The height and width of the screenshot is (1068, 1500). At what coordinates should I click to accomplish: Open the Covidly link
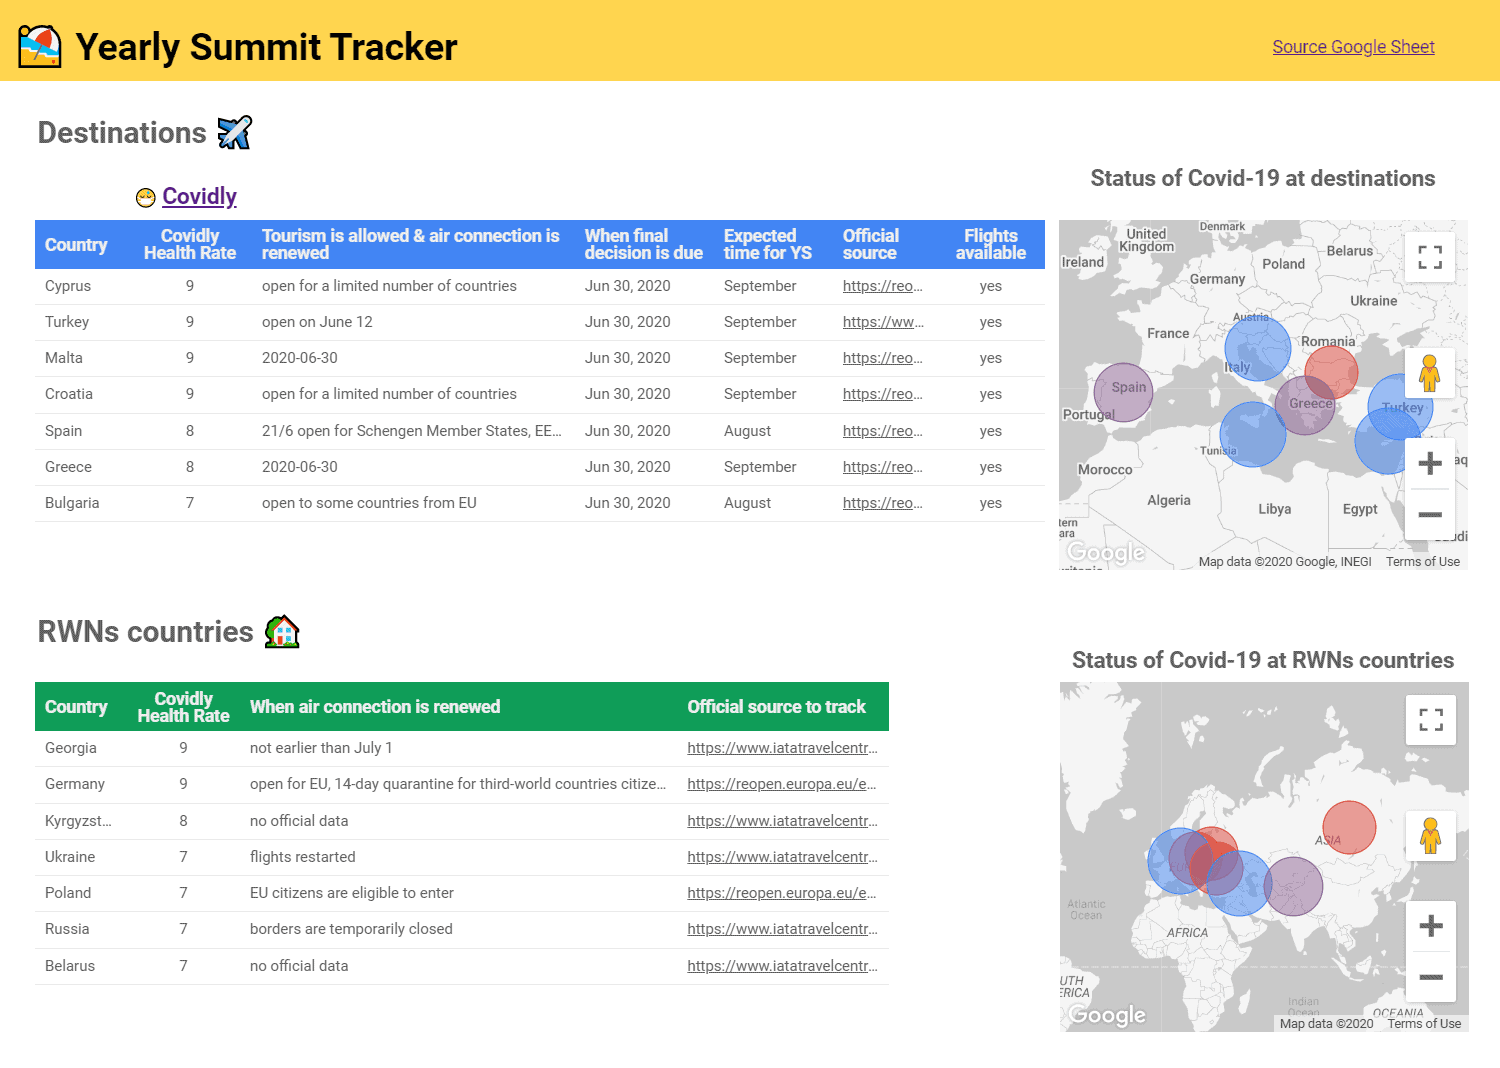199,197
